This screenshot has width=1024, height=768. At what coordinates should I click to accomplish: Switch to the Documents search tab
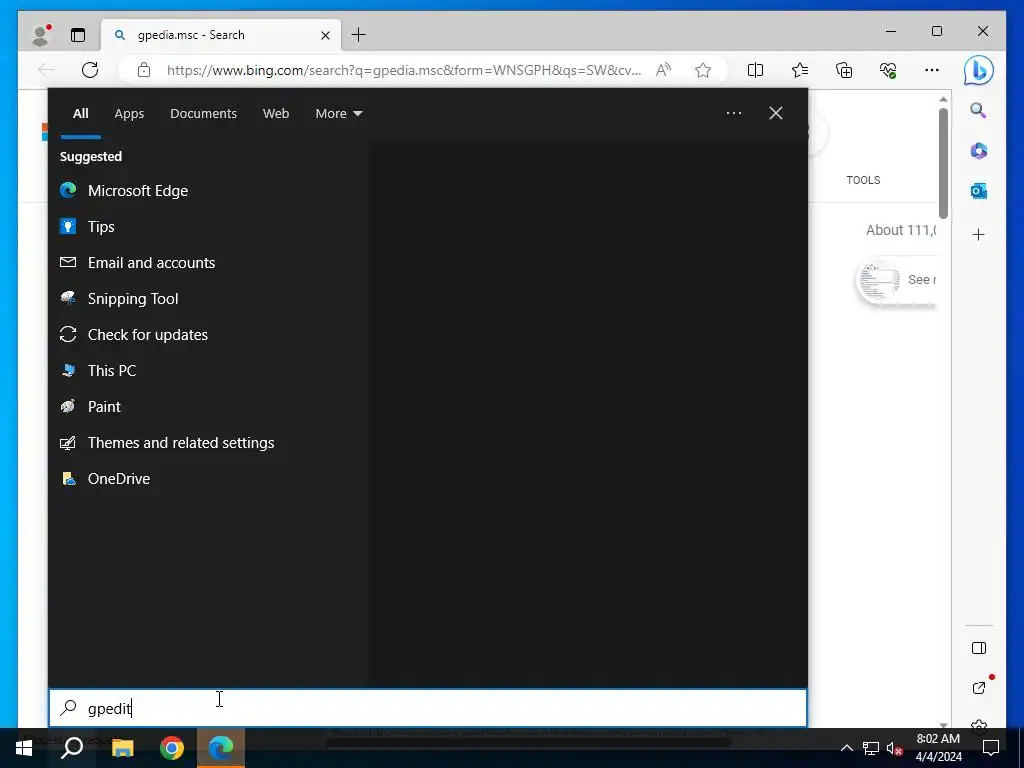pyautogui.click(x=203, y=114)
